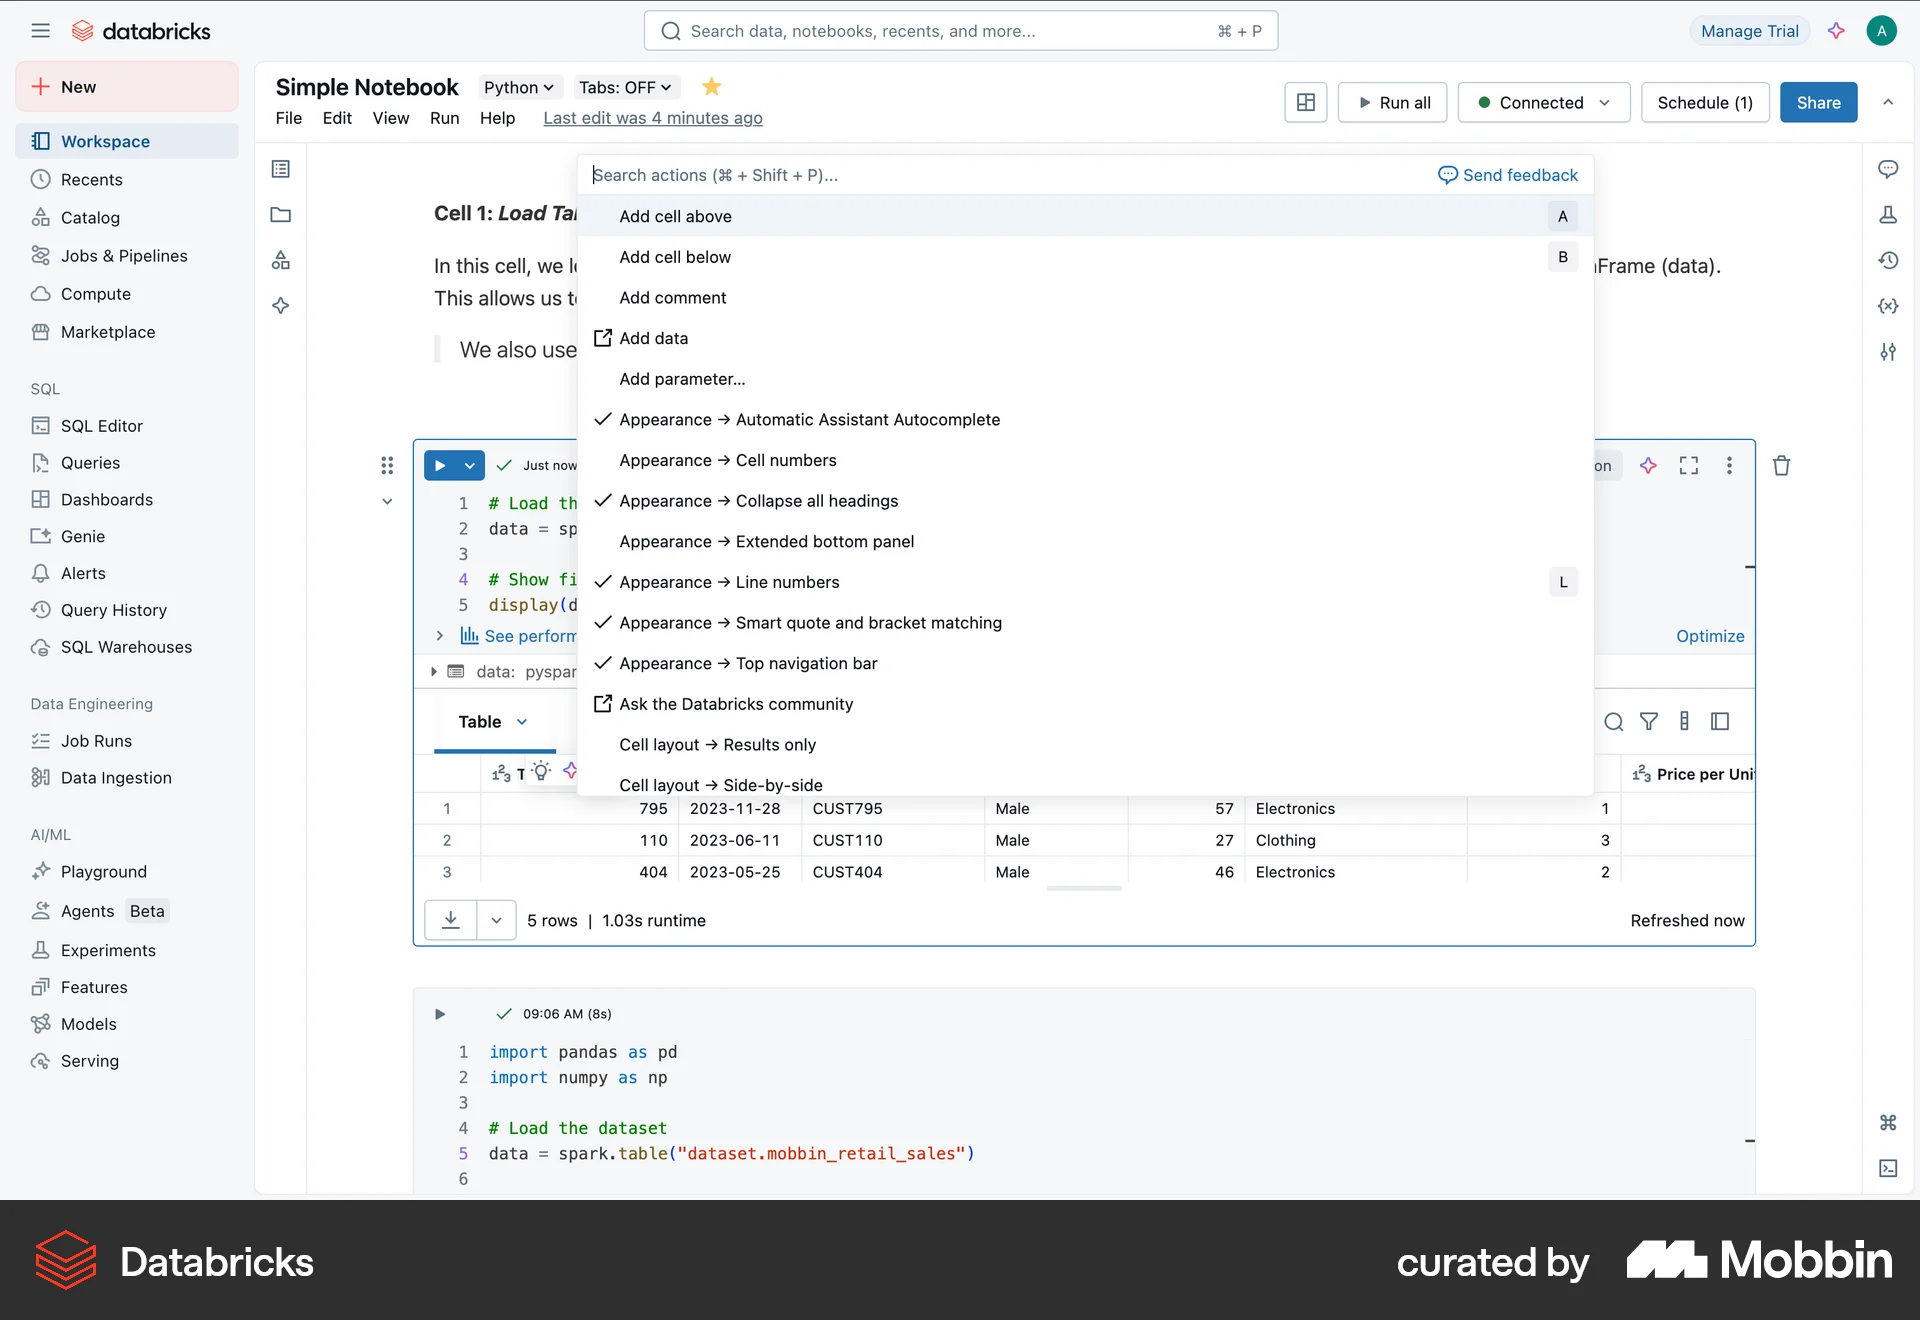This screenshot has width=1920, height=1320.
Task: Open the environment settings sliders icon
Action: pos(1889,352)
